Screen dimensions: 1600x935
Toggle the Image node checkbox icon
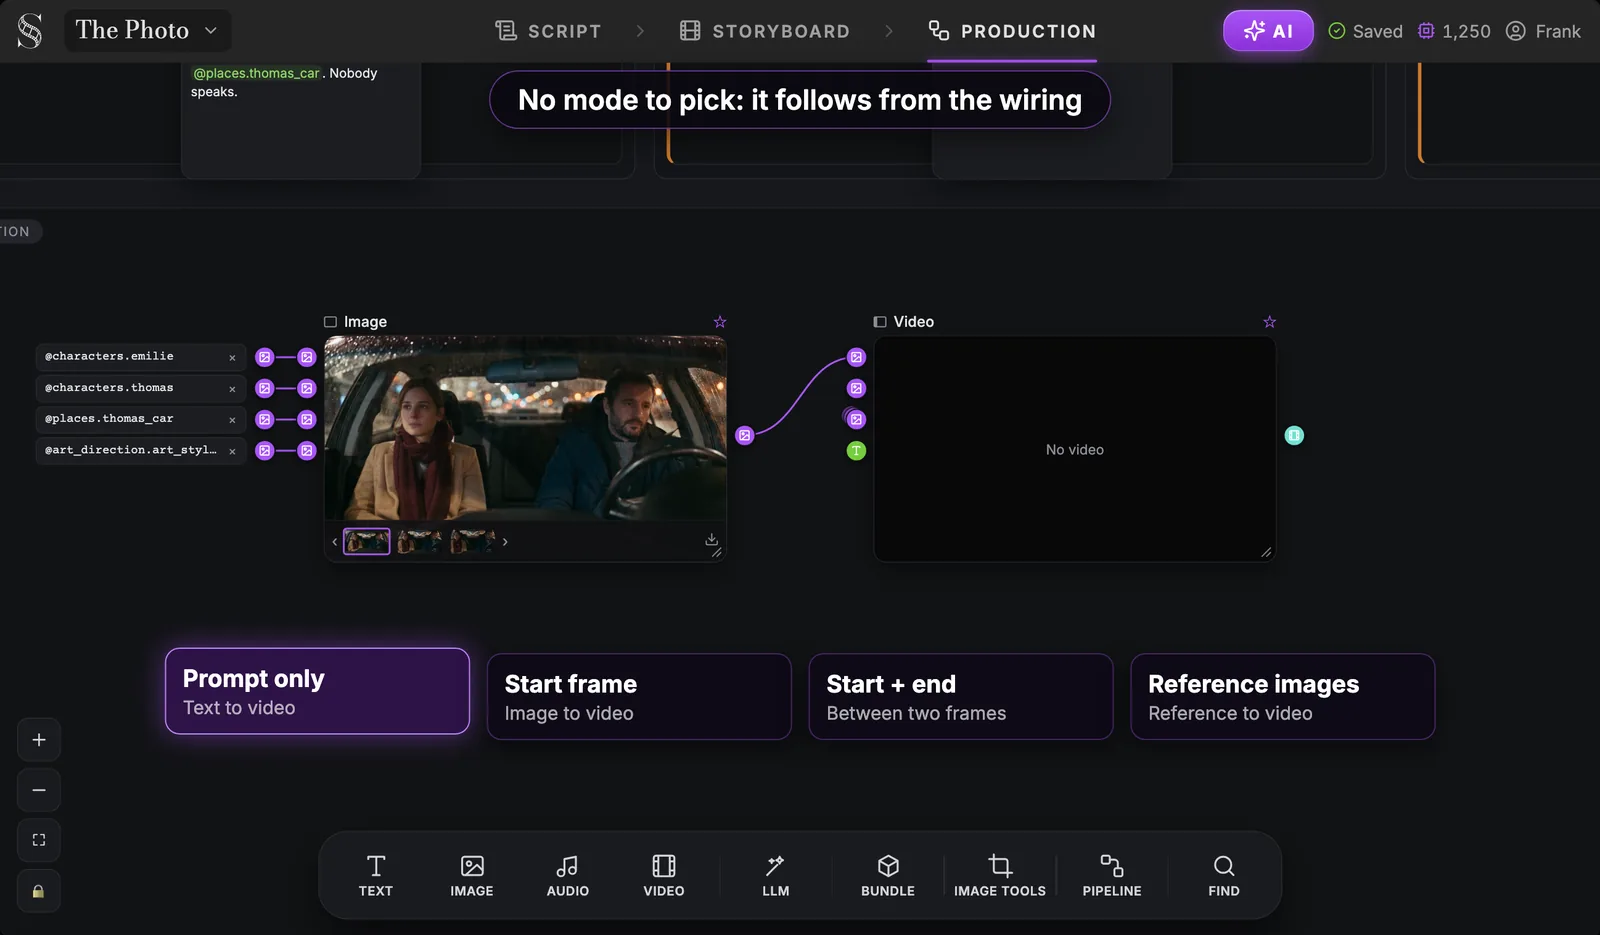tap(330, 322)
